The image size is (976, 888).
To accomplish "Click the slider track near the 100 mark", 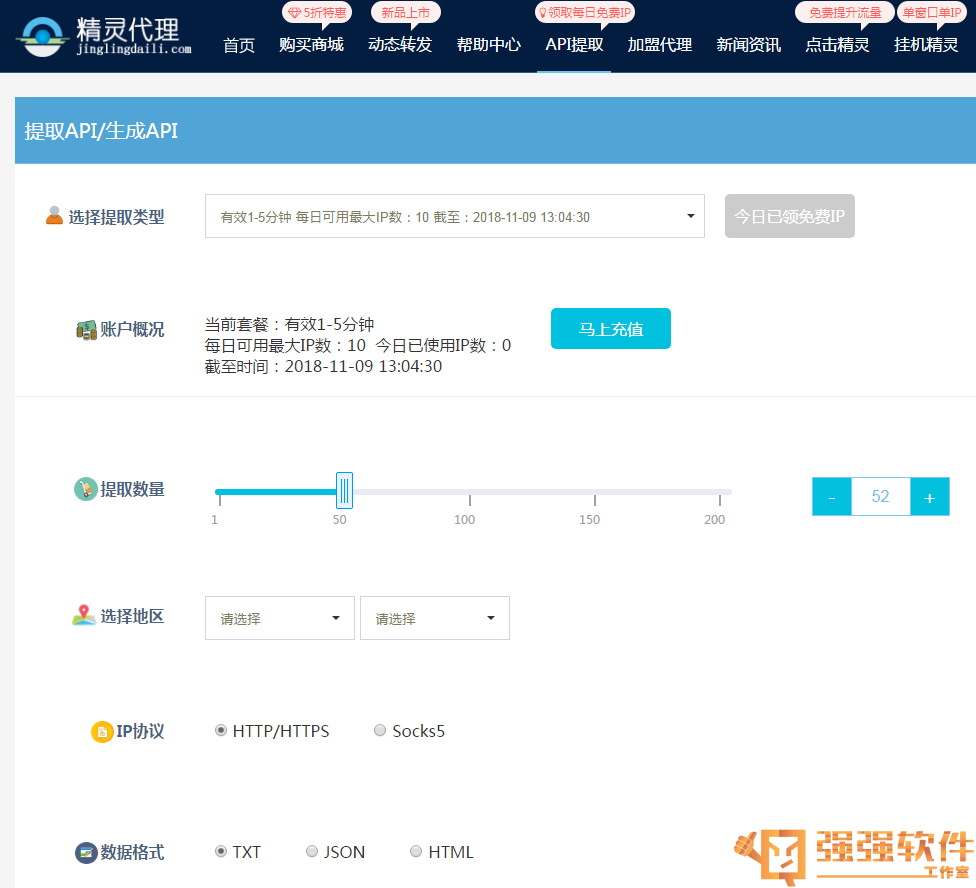I will pos(470,492).
